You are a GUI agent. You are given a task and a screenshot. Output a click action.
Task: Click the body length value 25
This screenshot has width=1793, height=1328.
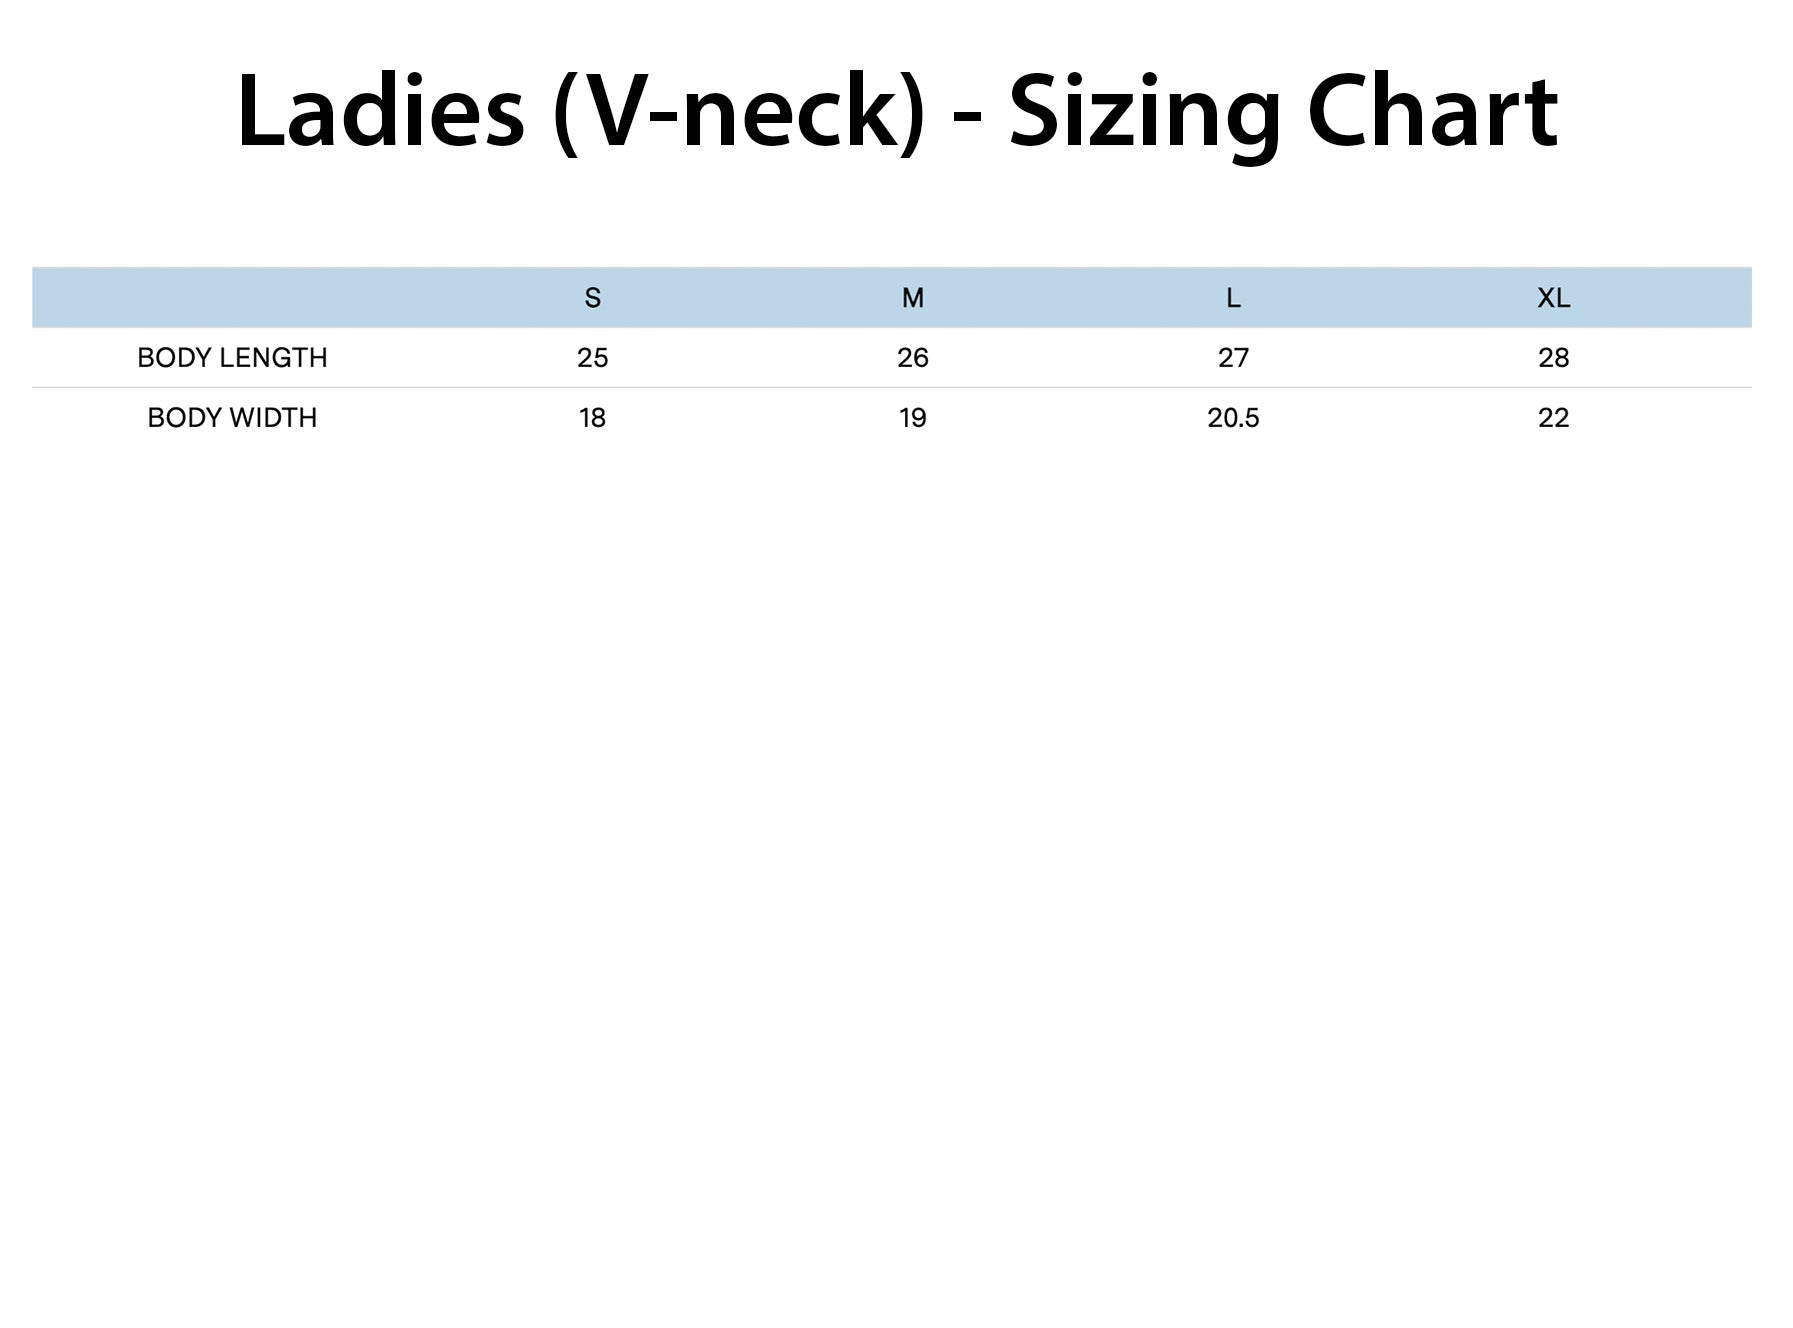tap(592, 358)
